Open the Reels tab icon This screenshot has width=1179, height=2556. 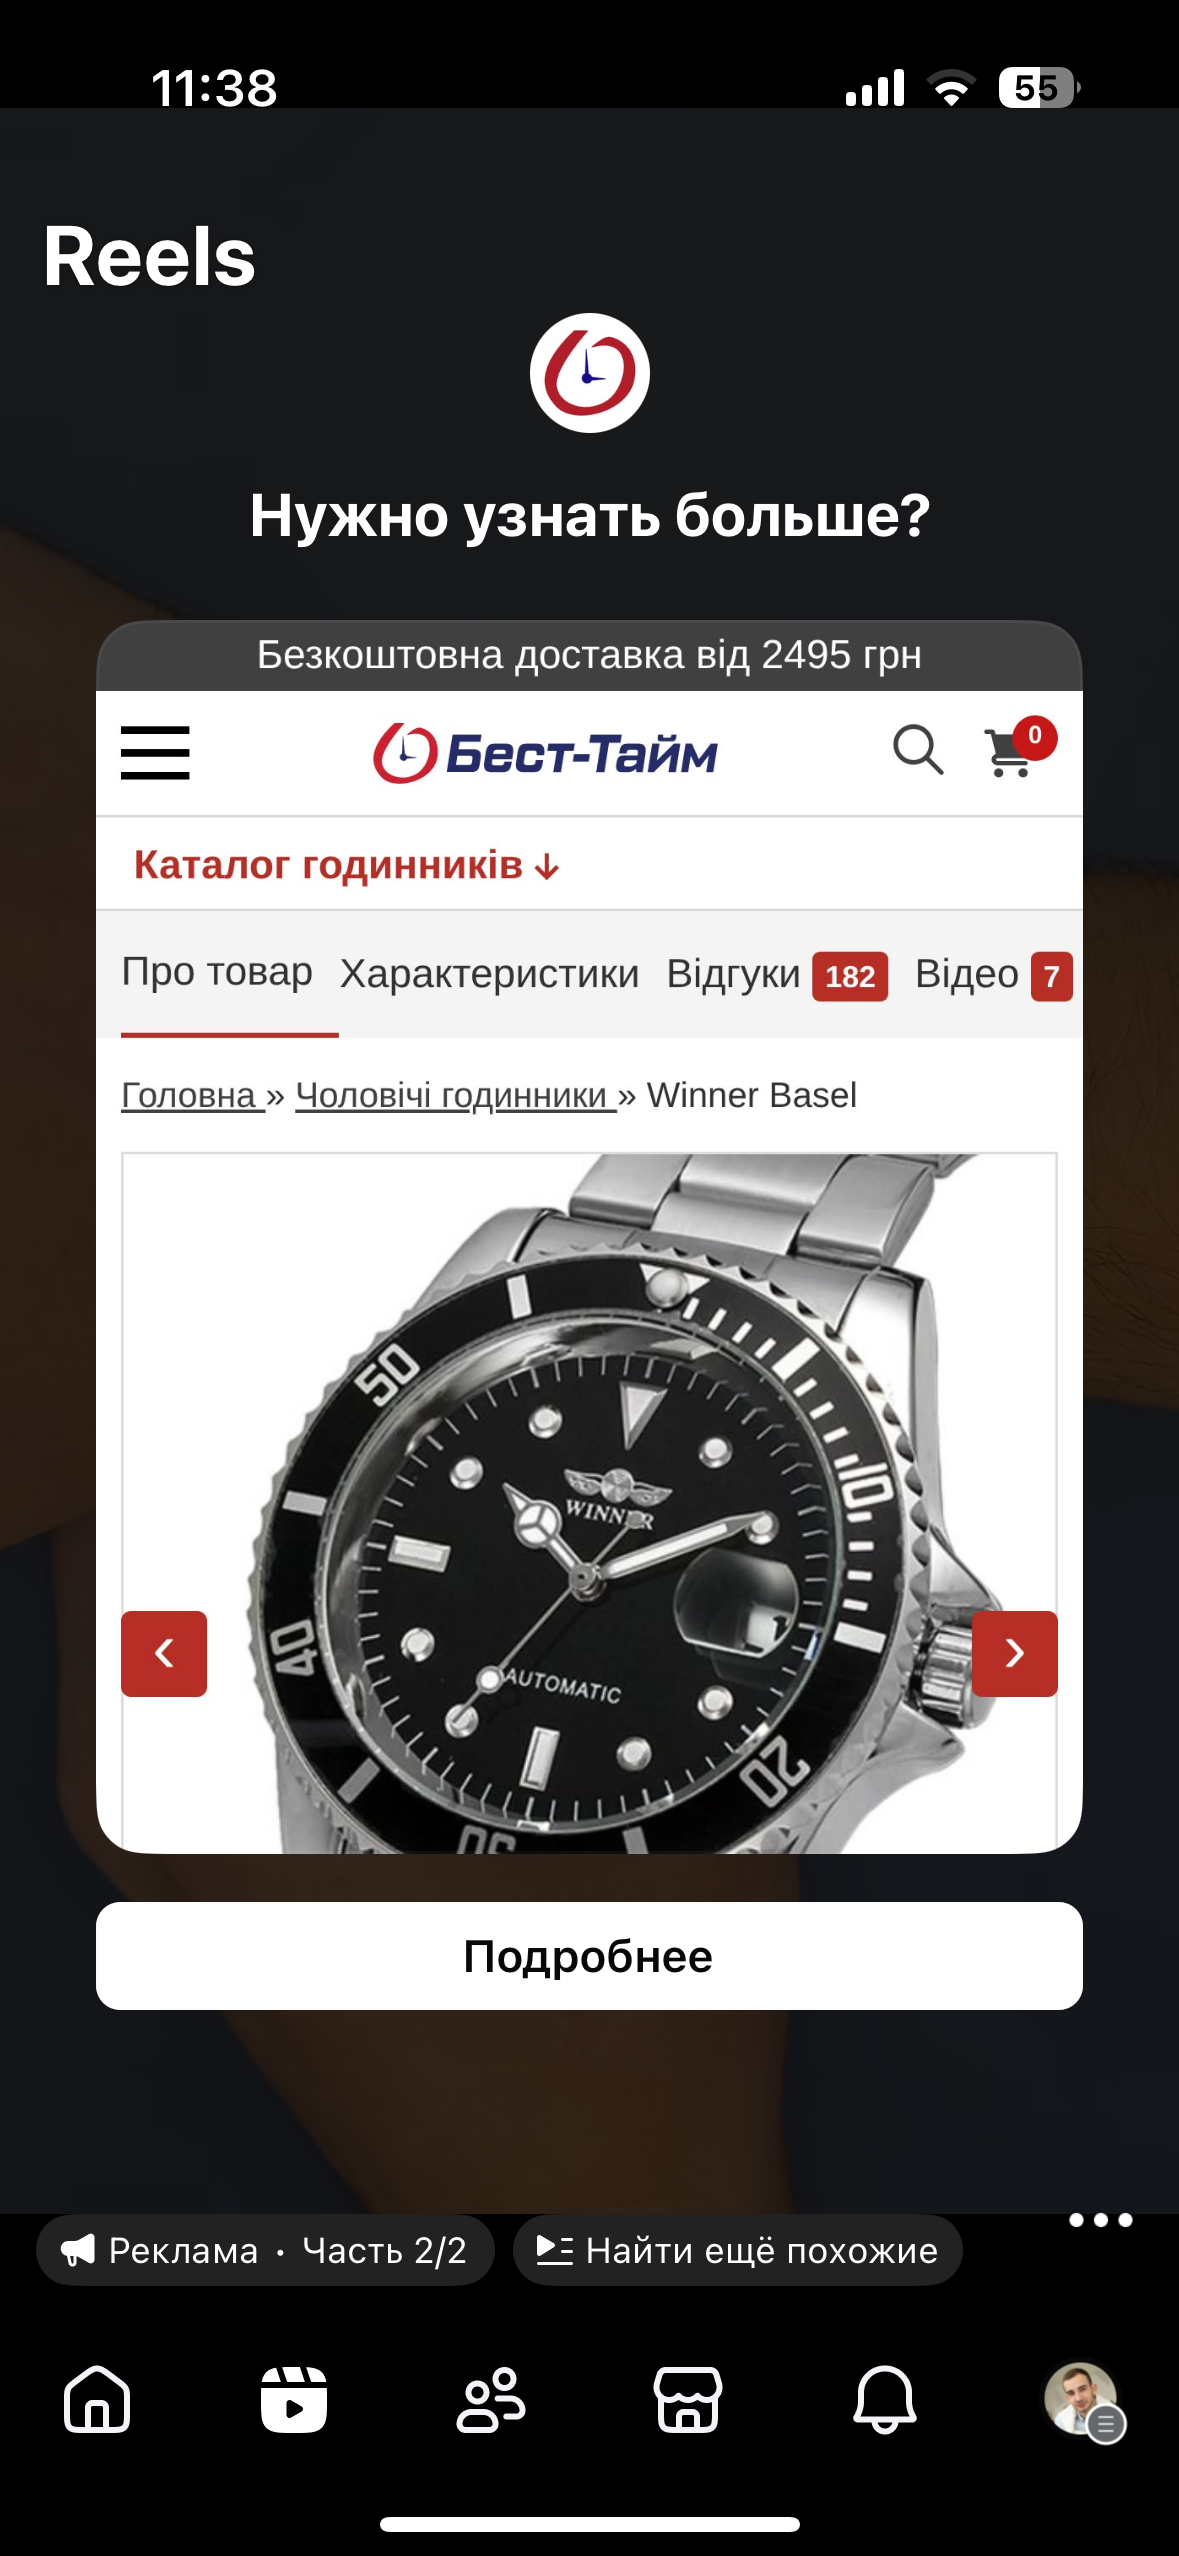click(x=294, y=2398)
